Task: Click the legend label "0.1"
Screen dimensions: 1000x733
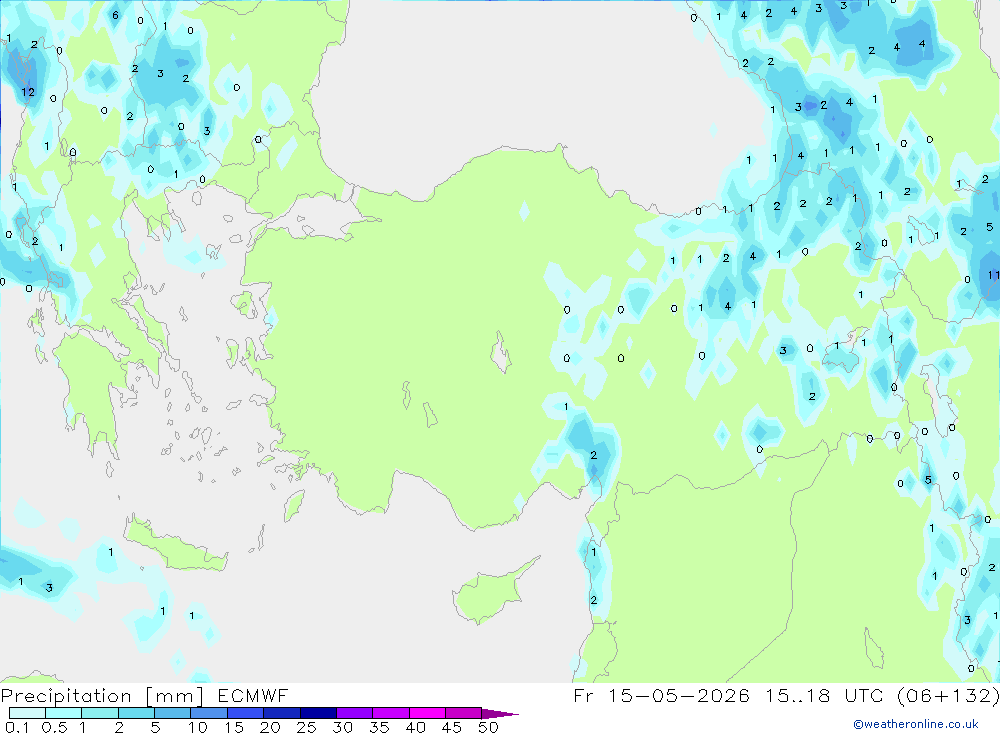Action: pos(17,727)
